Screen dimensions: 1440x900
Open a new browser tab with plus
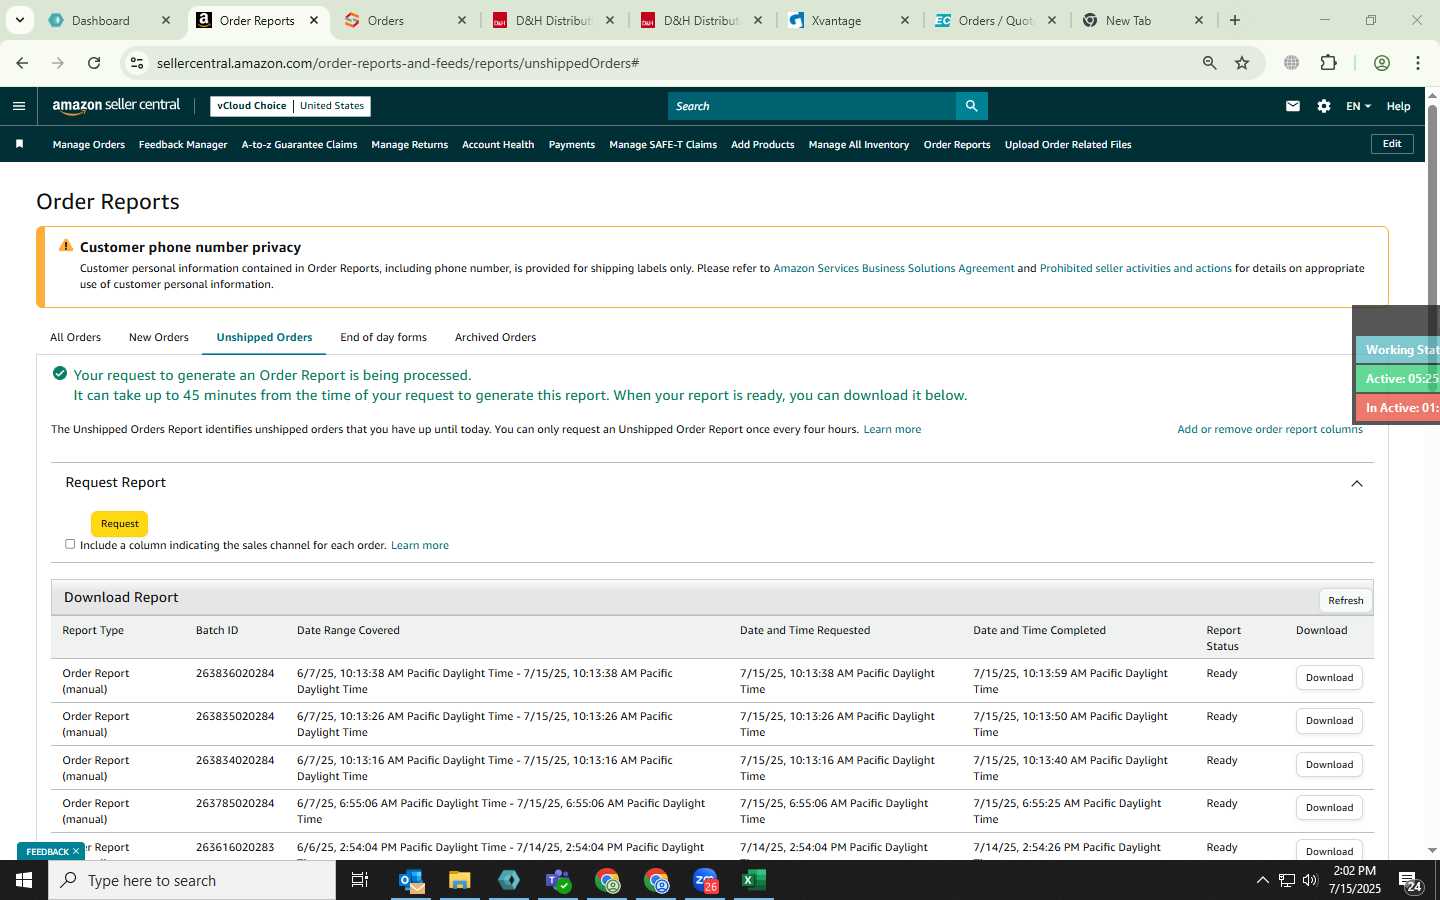[x=1235, y=20]
